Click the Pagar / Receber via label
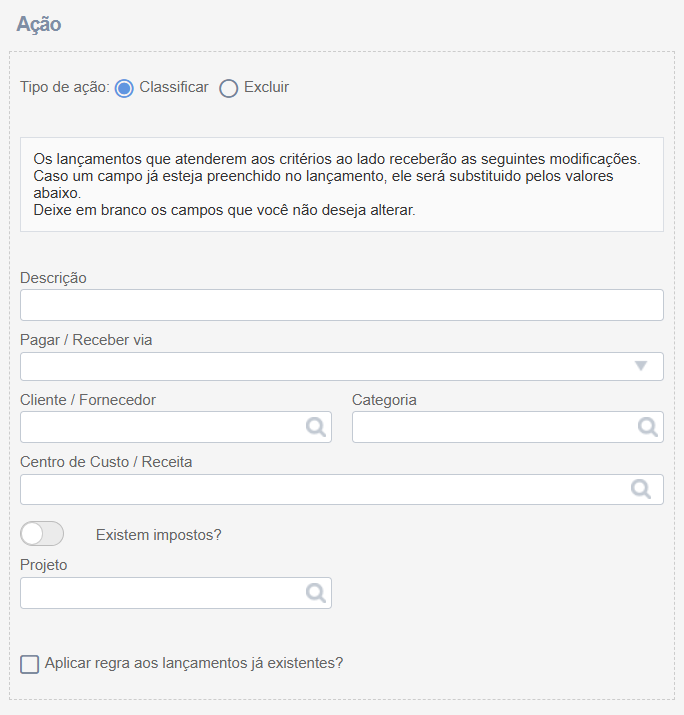Viewport: 684px width, 715px height. 86,340
